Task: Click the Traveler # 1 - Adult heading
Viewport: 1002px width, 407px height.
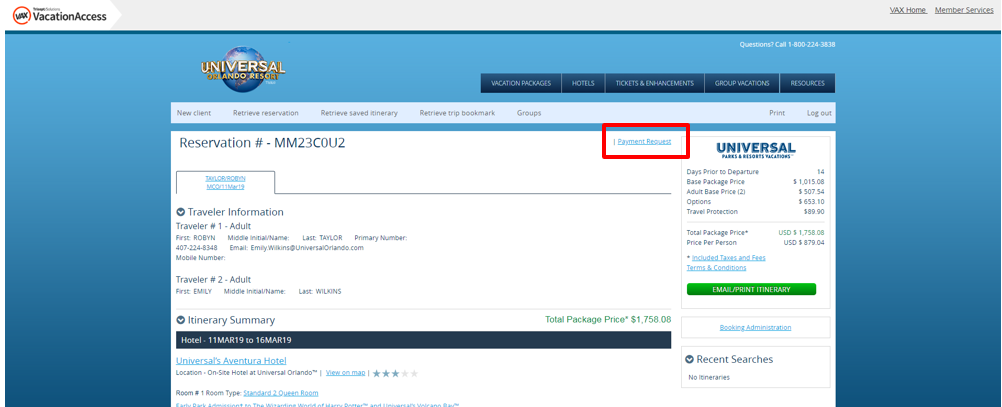Action: pos(213,226)
